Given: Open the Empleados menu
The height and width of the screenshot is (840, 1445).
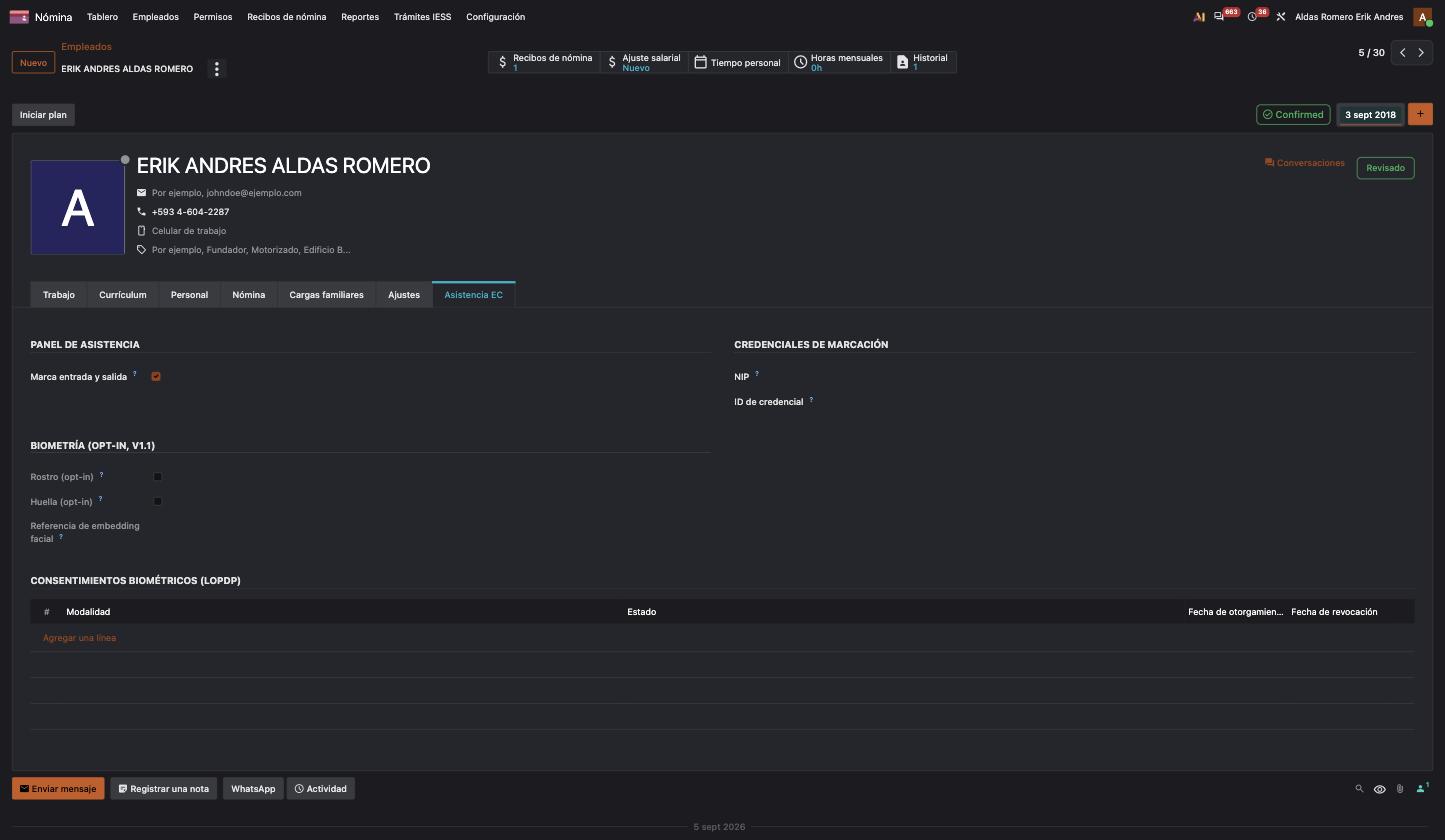Looking at the screenshot, I should 155,17.
